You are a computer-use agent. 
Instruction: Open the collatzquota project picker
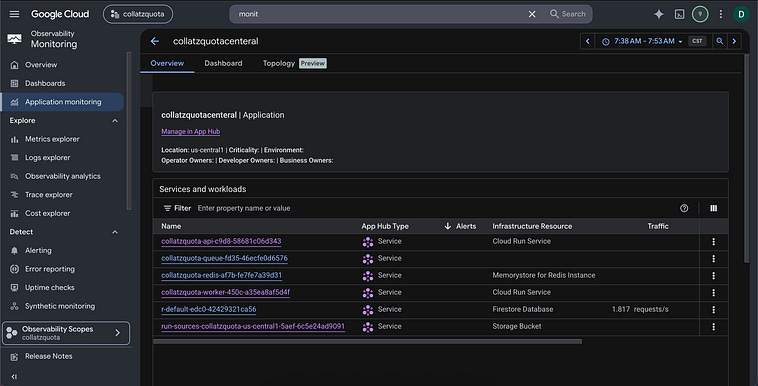tap(138, 14)
